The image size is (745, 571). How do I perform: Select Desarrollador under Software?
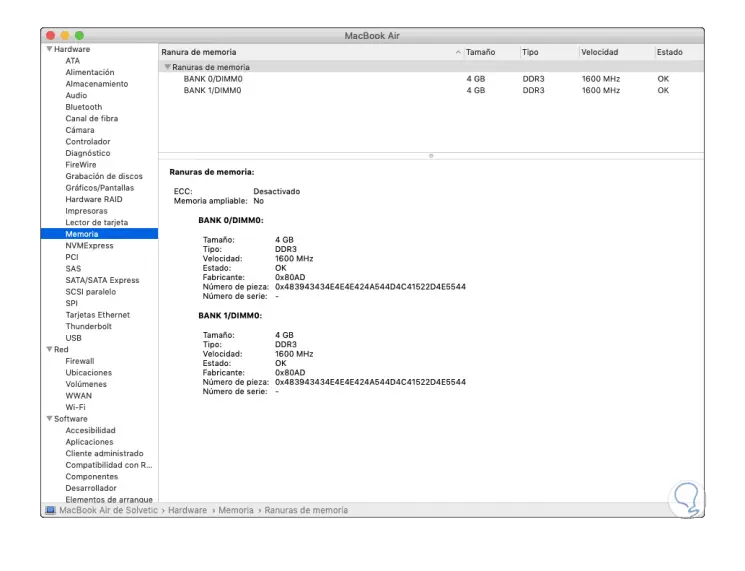tap(91, 488)
